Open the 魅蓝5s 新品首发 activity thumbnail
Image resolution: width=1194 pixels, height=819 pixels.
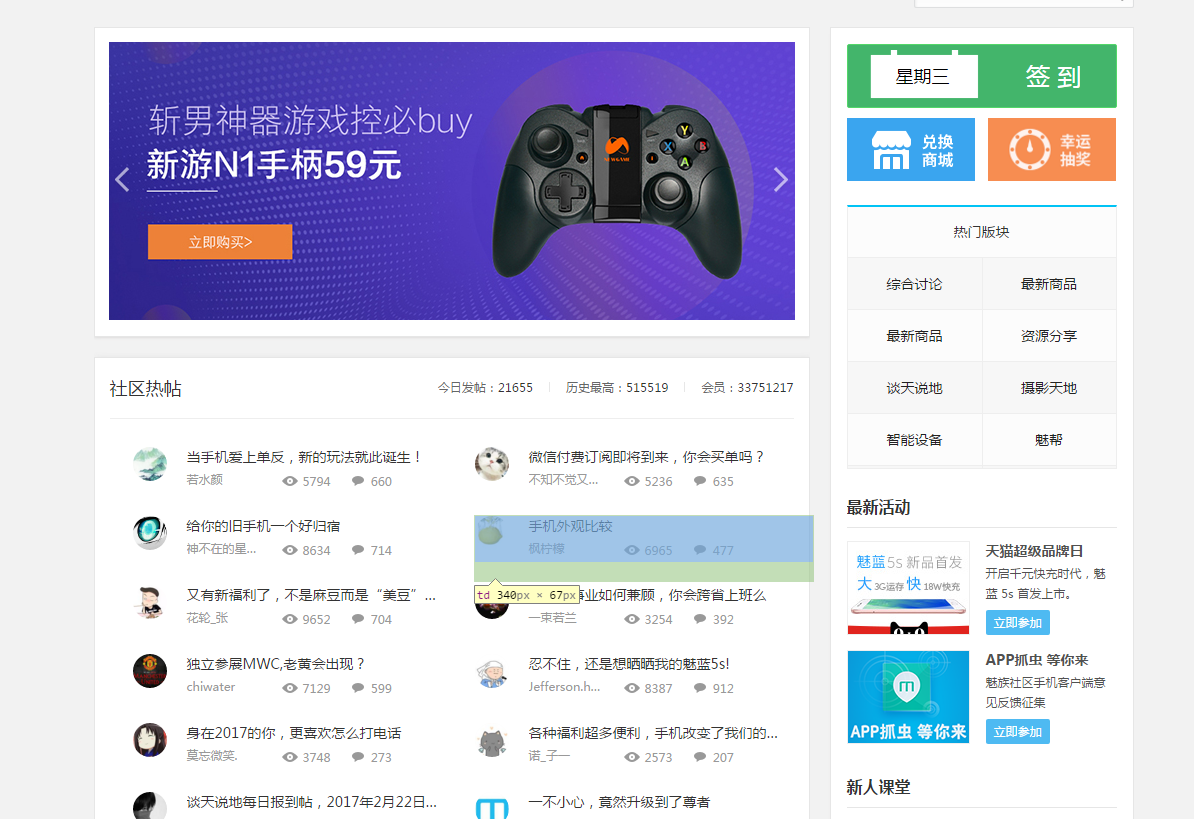click(908, 588)
